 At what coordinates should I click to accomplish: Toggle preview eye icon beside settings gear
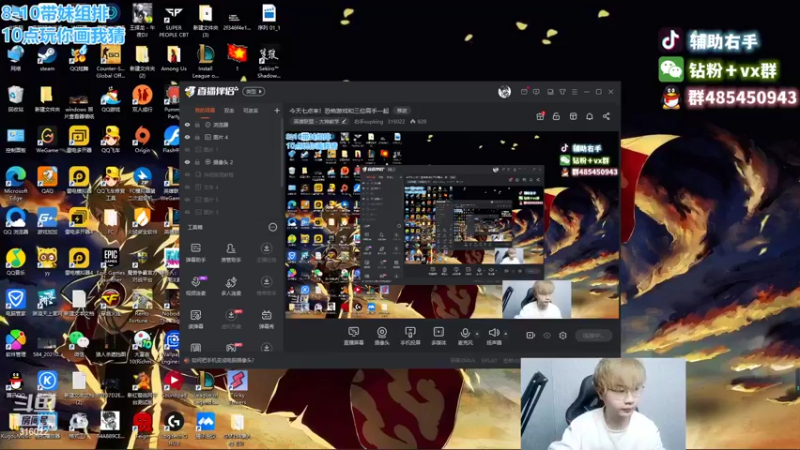coord(547,335)
